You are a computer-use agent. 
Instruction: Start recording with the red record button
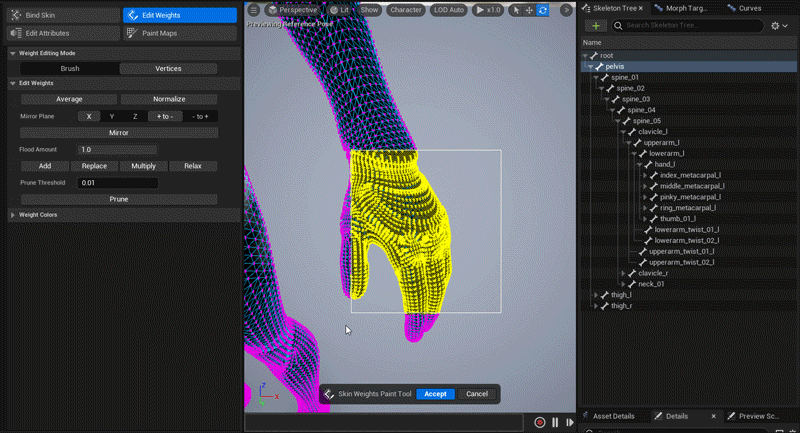click(539, 422)
